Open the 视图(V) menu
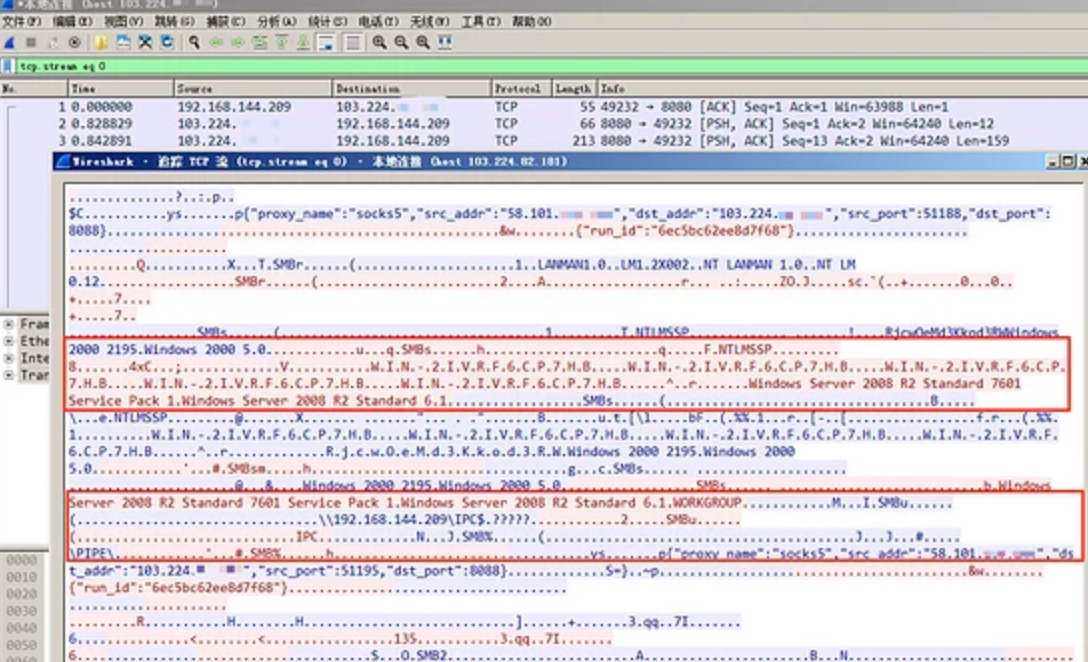Image resolution: width=1088 pixels, height=662 pixels. pos(124,22)
